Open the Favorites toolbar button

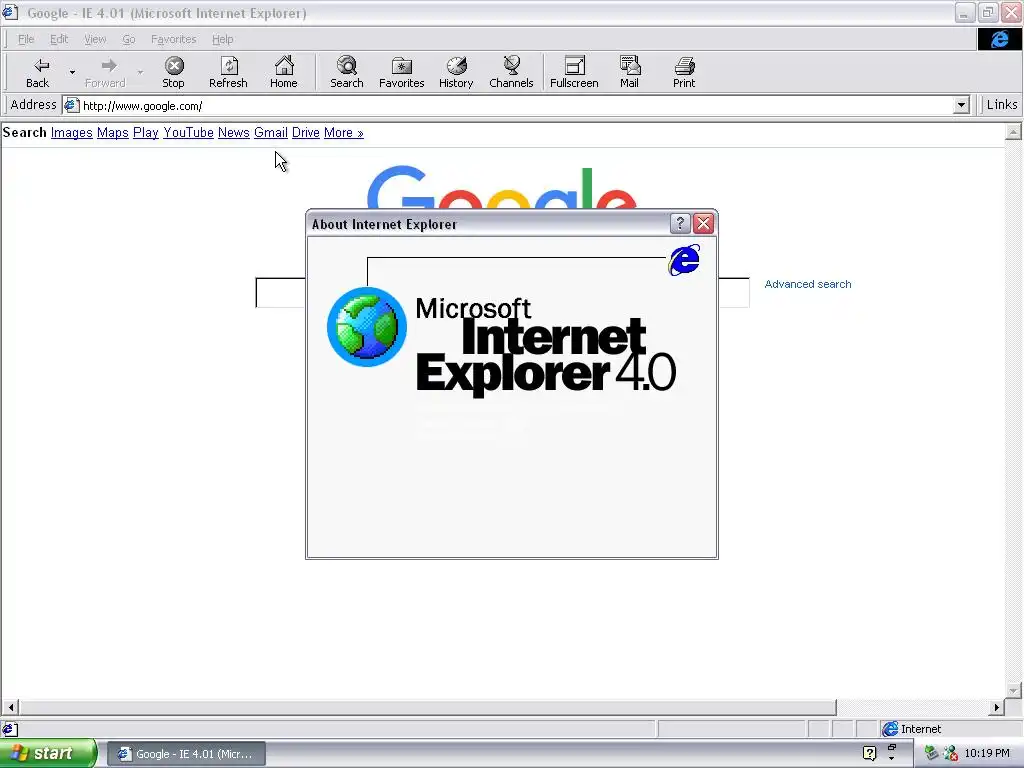coord(402,72)
